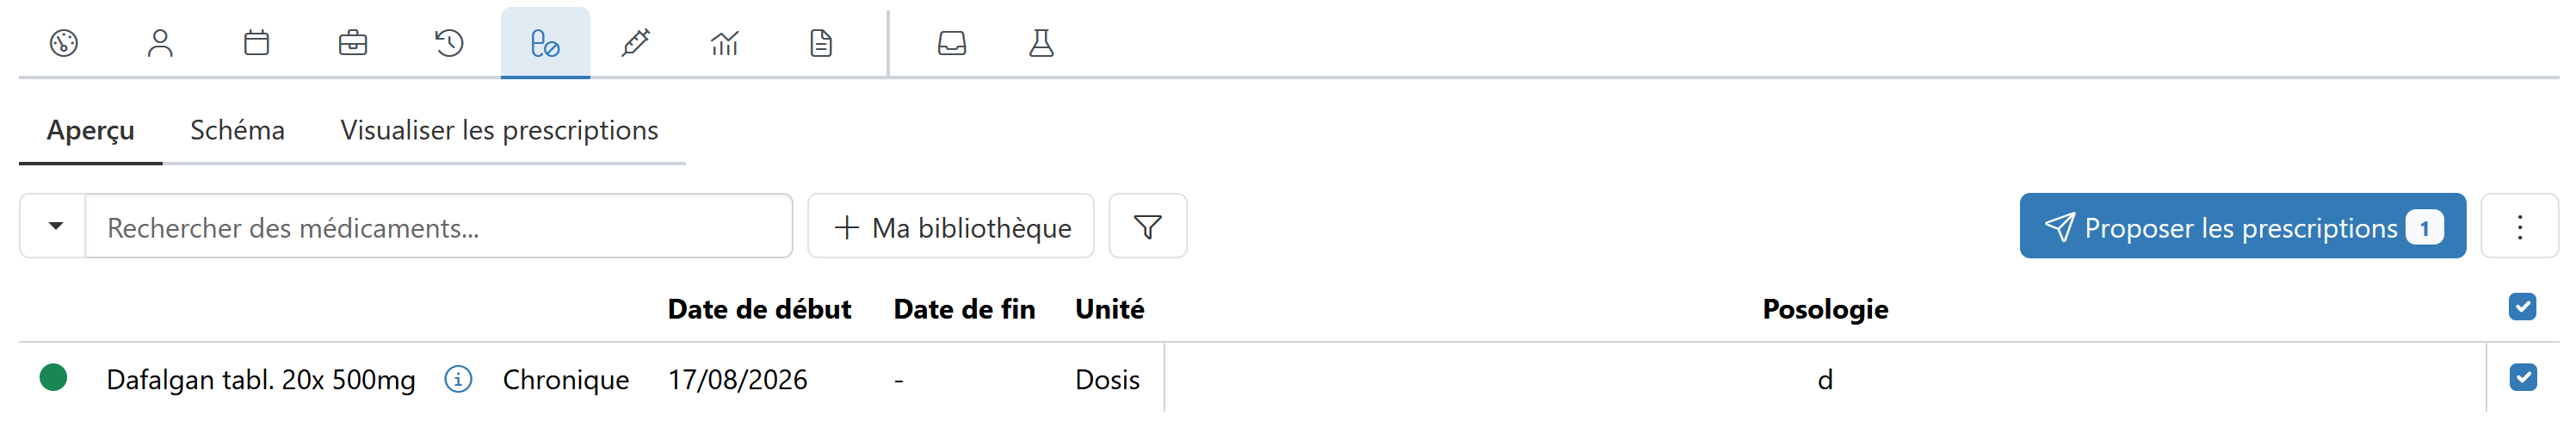The width and height of the screenshot is (2576, 434).
Task: Toggle the select-all checkbox in header
Action: coord(2522,307)
